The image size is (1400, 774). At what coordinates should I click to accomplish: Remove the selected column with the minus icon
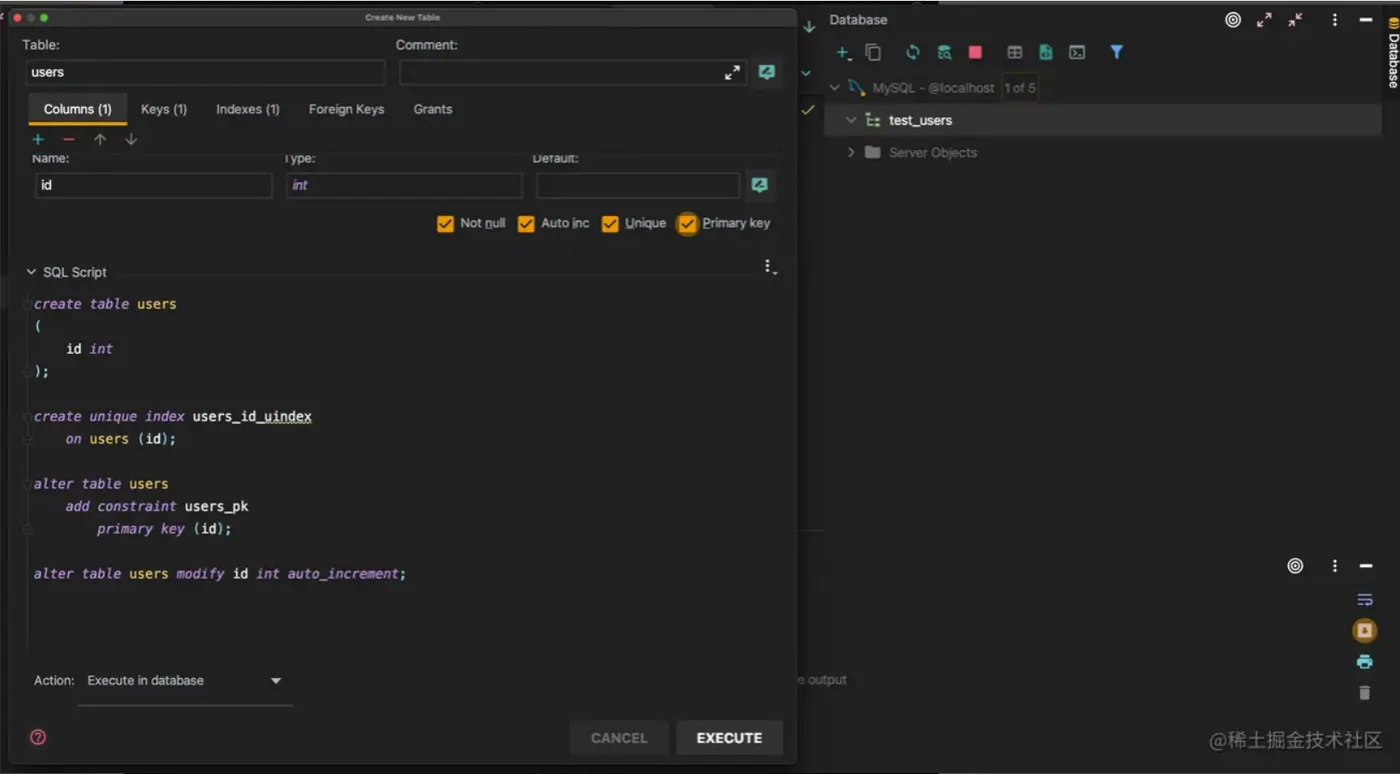coord(69,139)
